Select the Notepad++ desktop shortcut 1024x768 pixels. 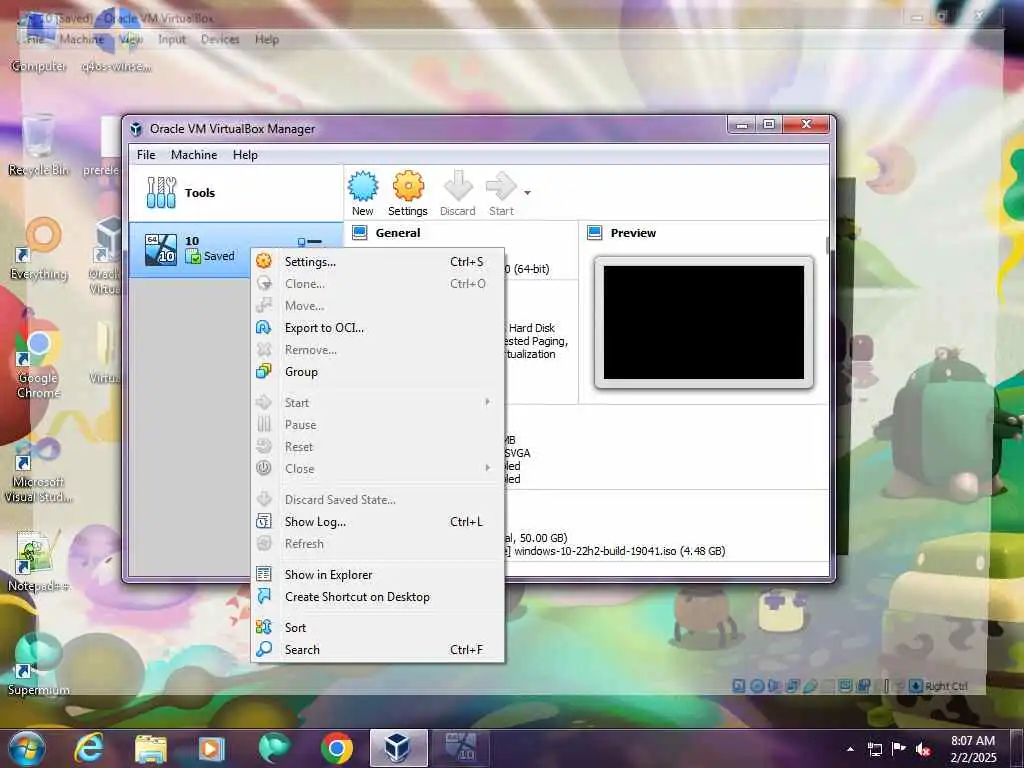[x=38, y=562]
